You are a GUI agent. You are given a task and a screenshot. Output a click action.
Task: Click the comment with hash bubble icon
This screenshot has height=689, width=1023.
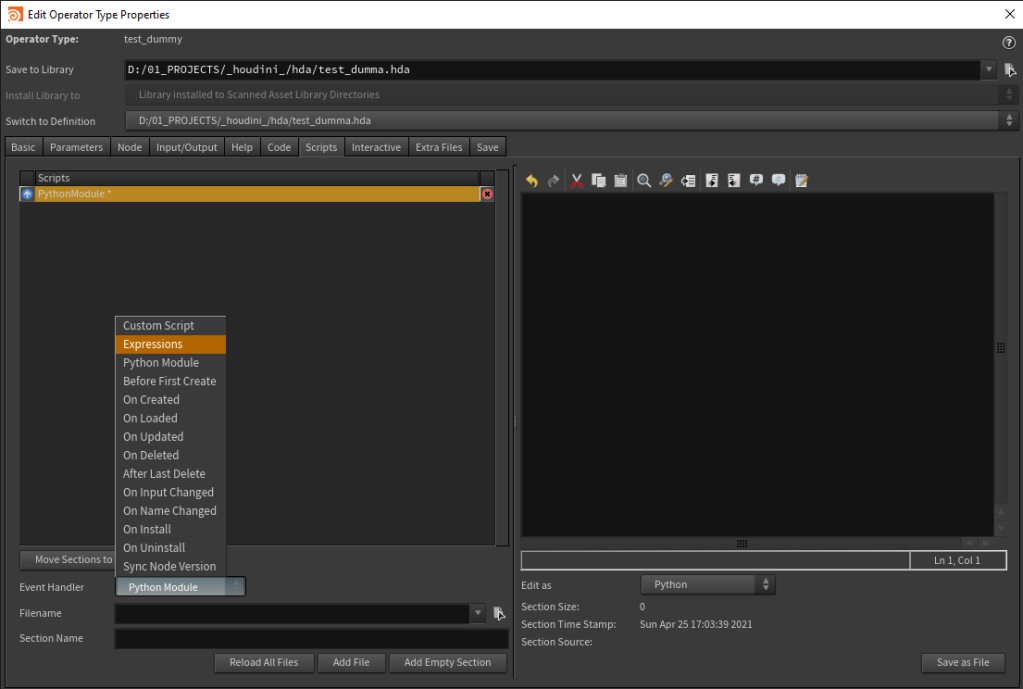click(757, 181)
